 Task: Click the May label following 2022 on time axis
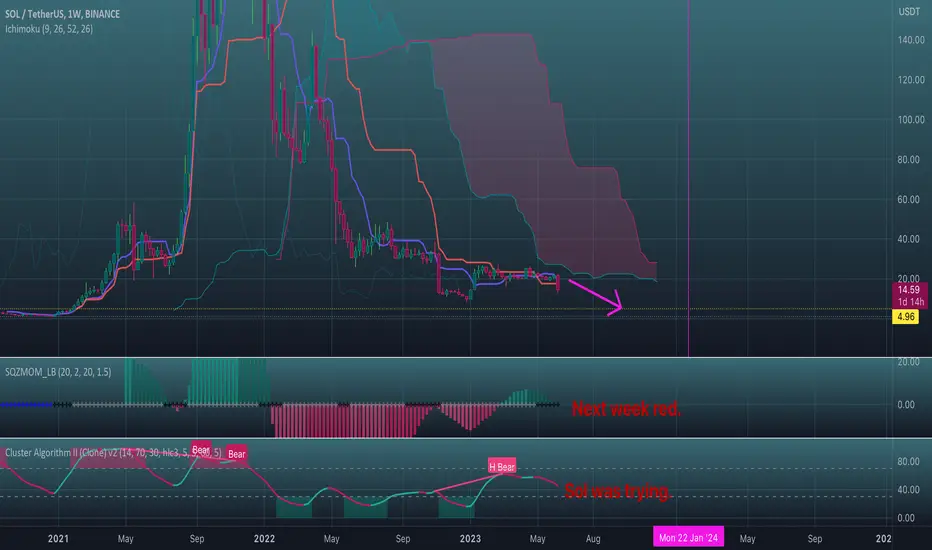pyautogui.click(x=332, y=539)
